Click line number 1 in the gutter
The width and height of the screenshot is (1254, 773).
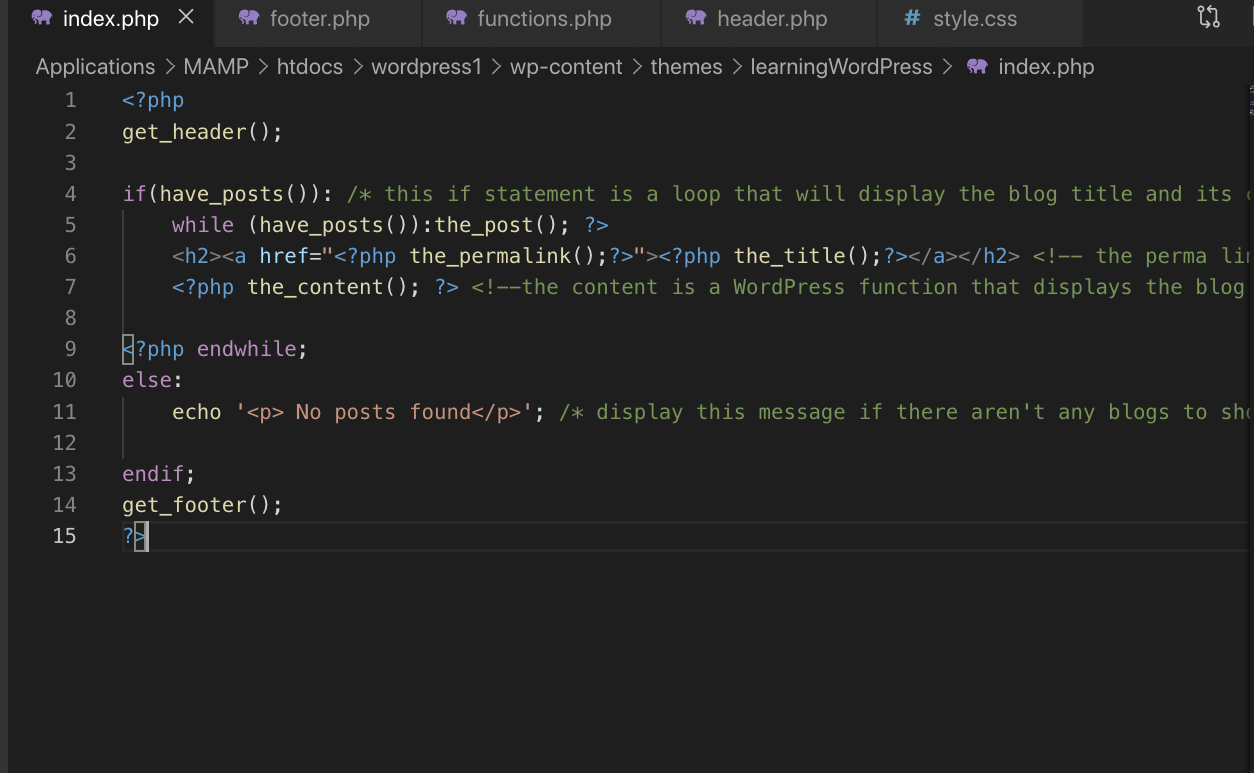tap(70, 100)
